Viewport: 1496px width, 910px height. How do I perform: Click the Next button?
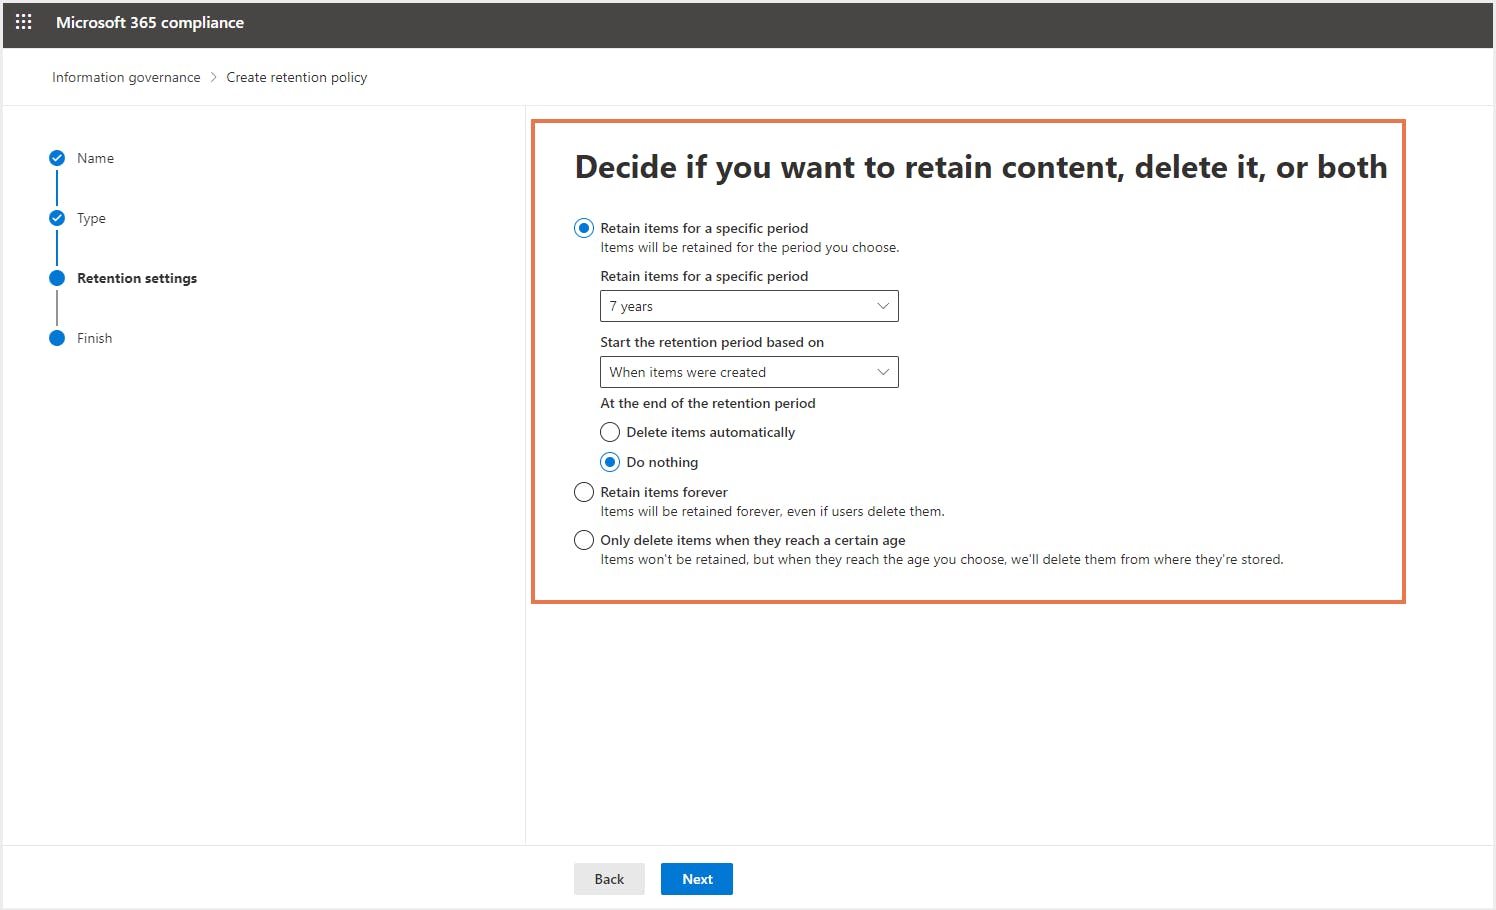[696, 878]
